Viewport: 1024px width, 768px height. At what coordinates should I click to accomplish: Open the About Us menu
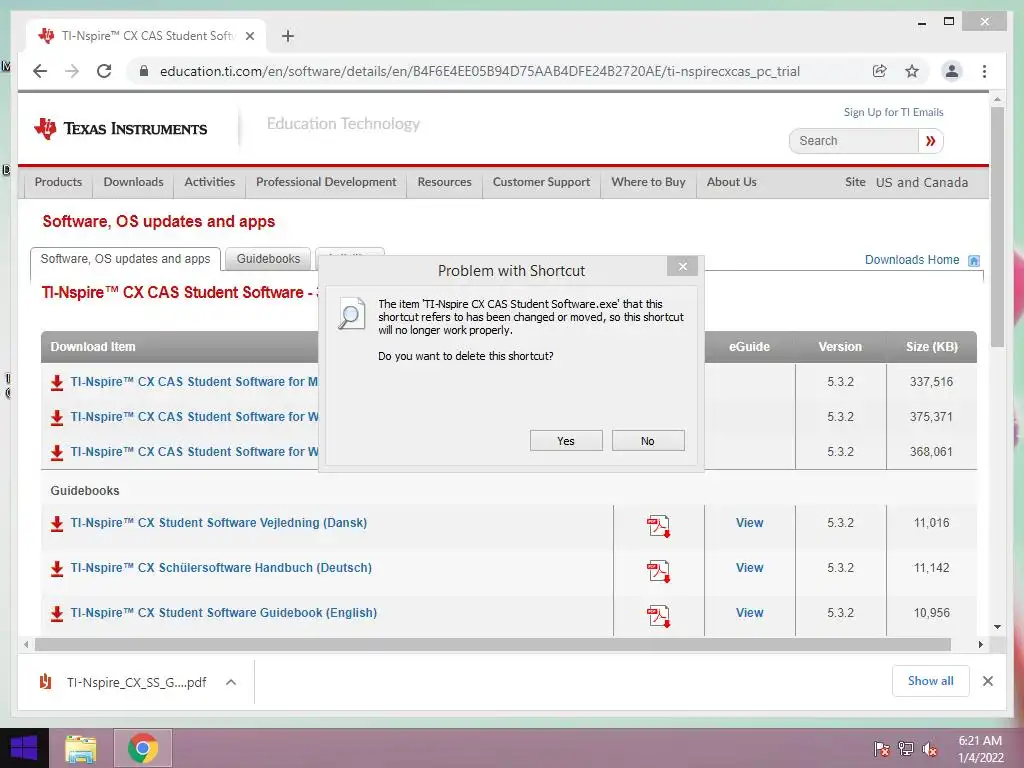click(731, 182)
